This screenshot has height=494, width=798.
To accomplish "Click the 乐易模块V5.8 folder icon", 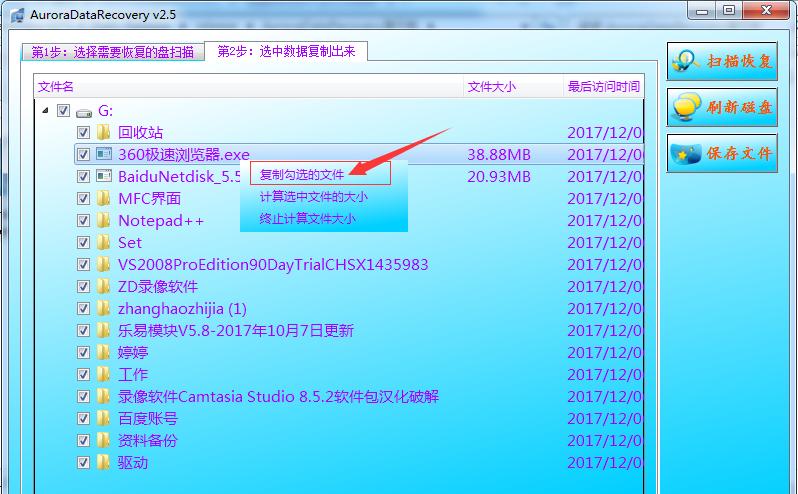I will [x=103, y=330].
